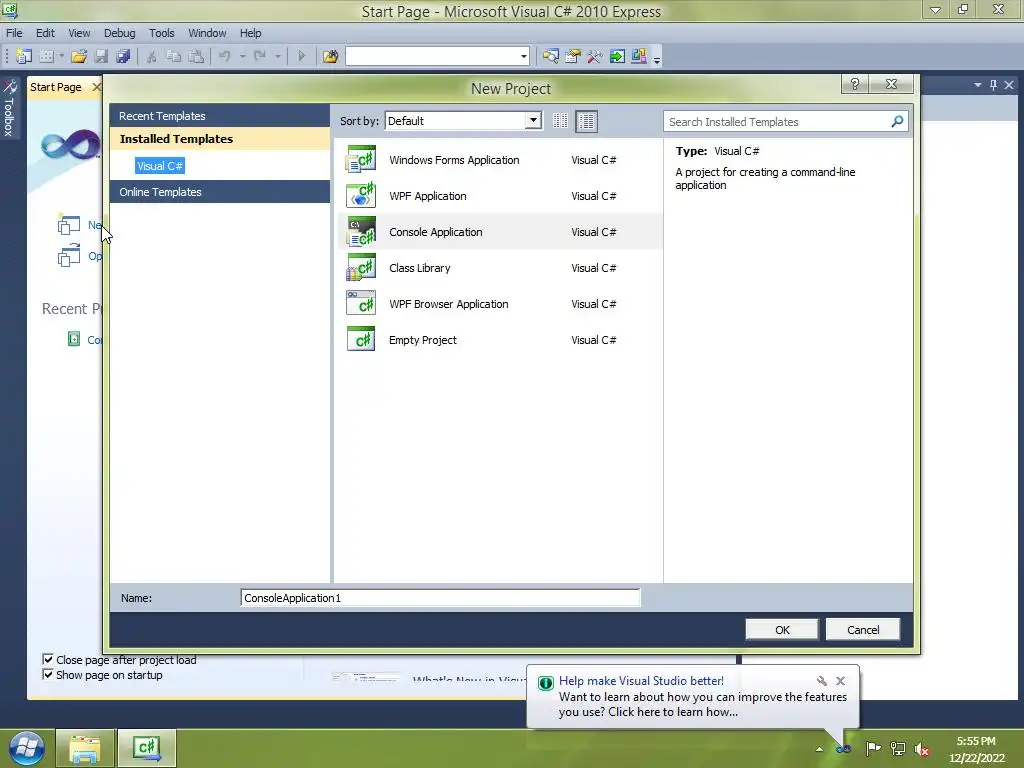Select the Console Application template icon
This screenshot has width=1024, height=768.
pyautogui.click(x=361, y=231)
